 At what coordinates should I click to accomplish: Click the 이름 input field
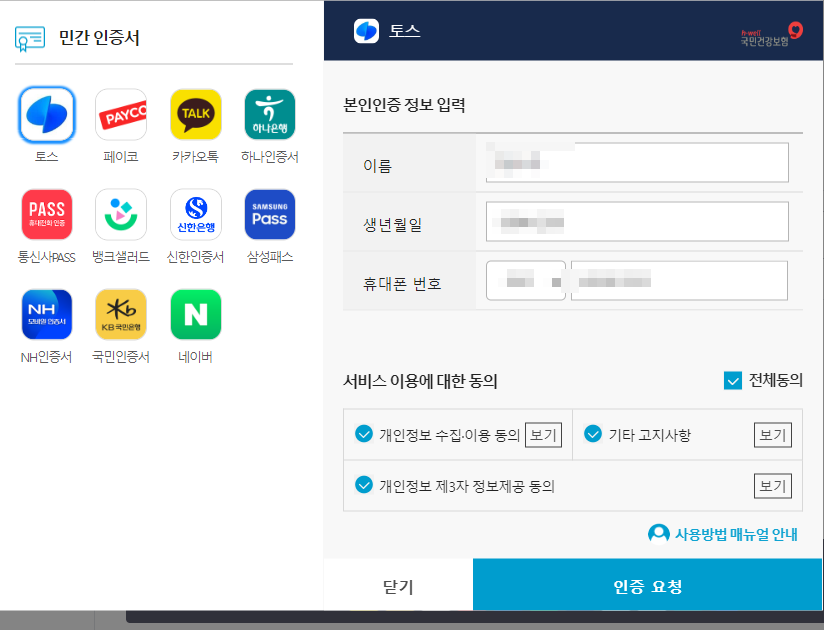pyautogui.click(x=637, y=162)
